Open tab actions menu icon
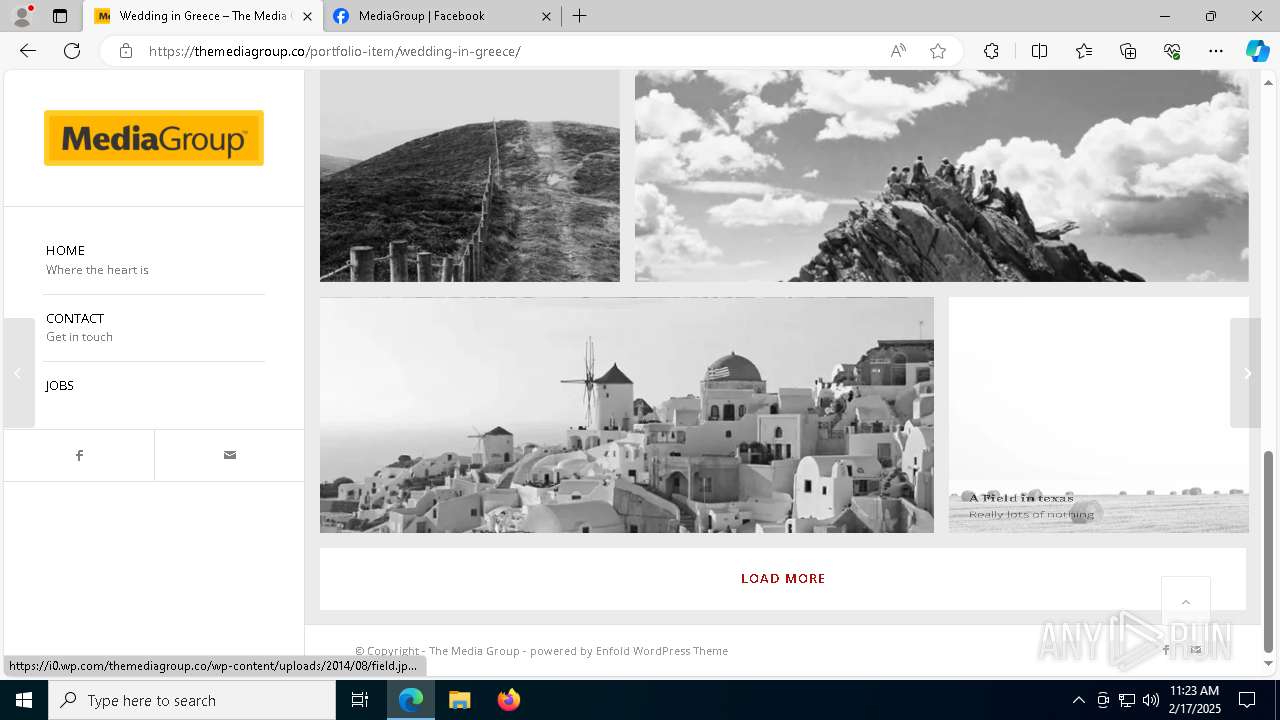Screen dimensions: 1280x720 (60, 16)
